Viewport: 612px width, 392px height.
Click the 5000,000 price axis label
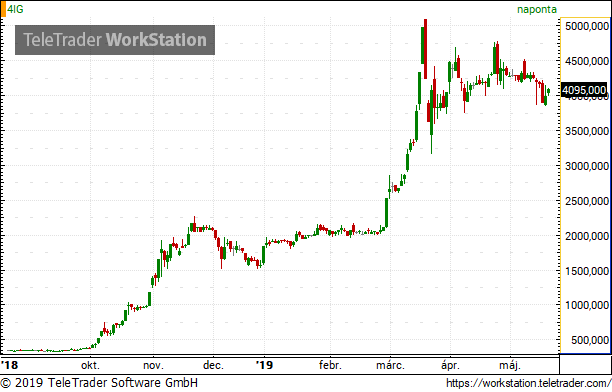pyautogui.click(x=587, y=26)
